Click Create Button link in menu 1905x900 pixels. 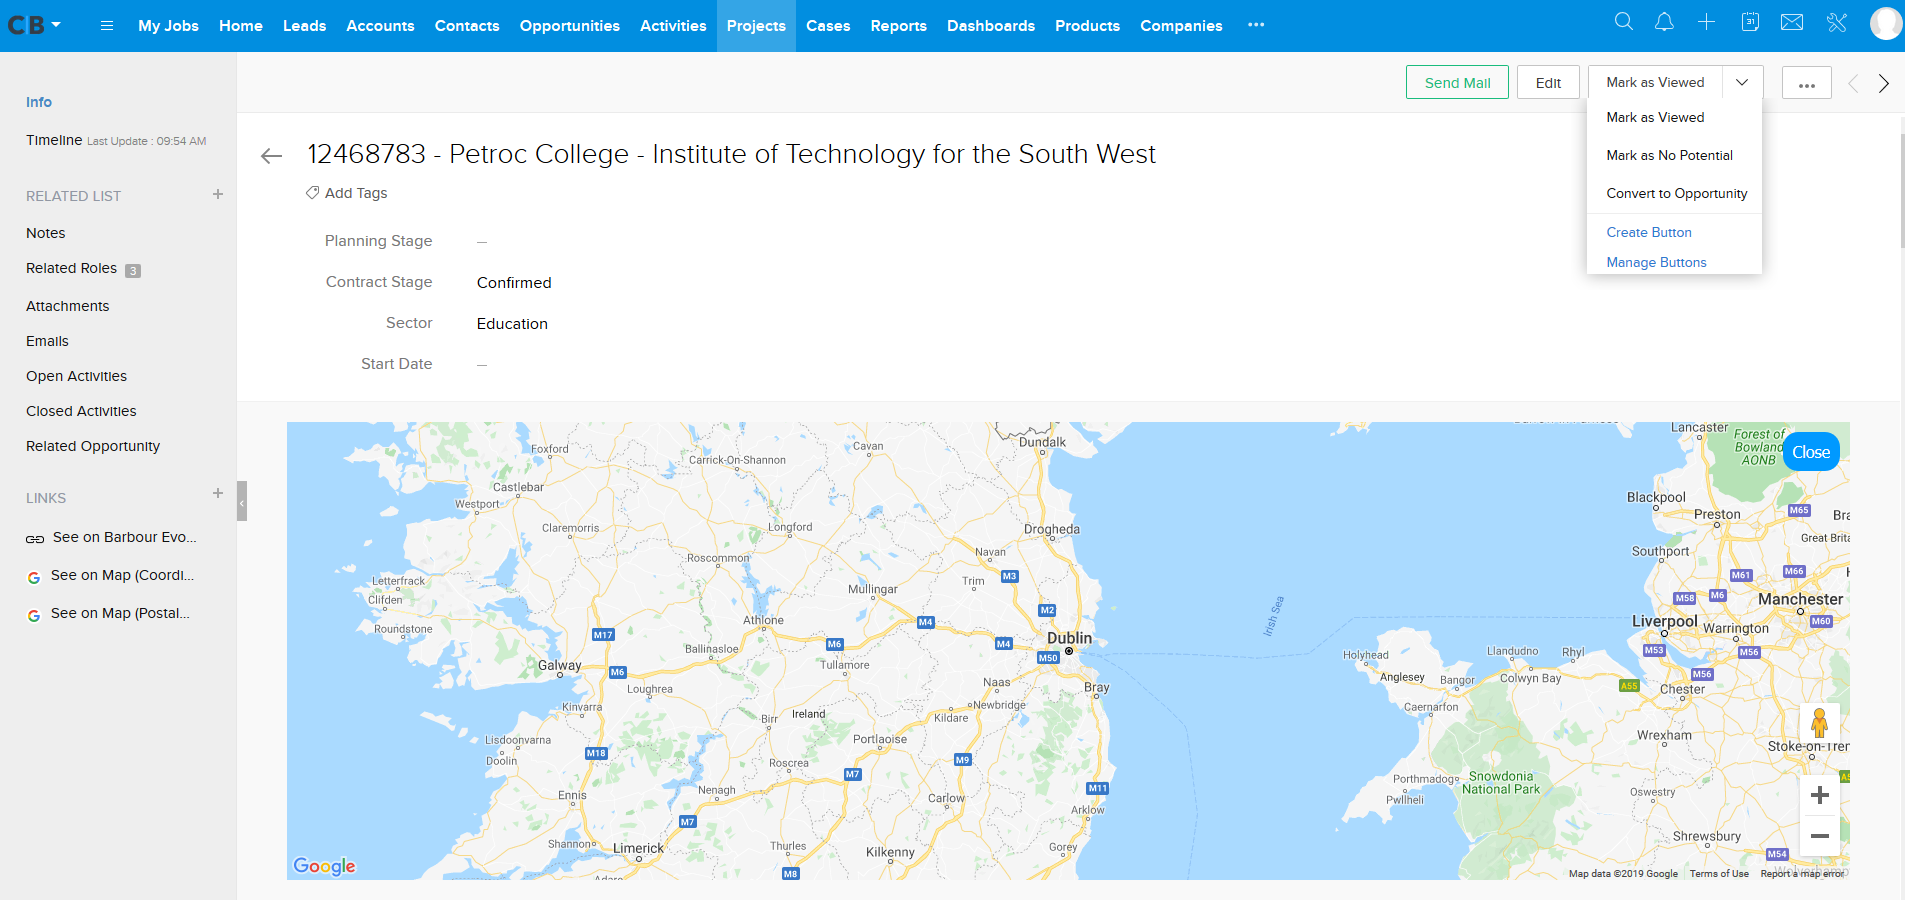(x=1649, y=232)
